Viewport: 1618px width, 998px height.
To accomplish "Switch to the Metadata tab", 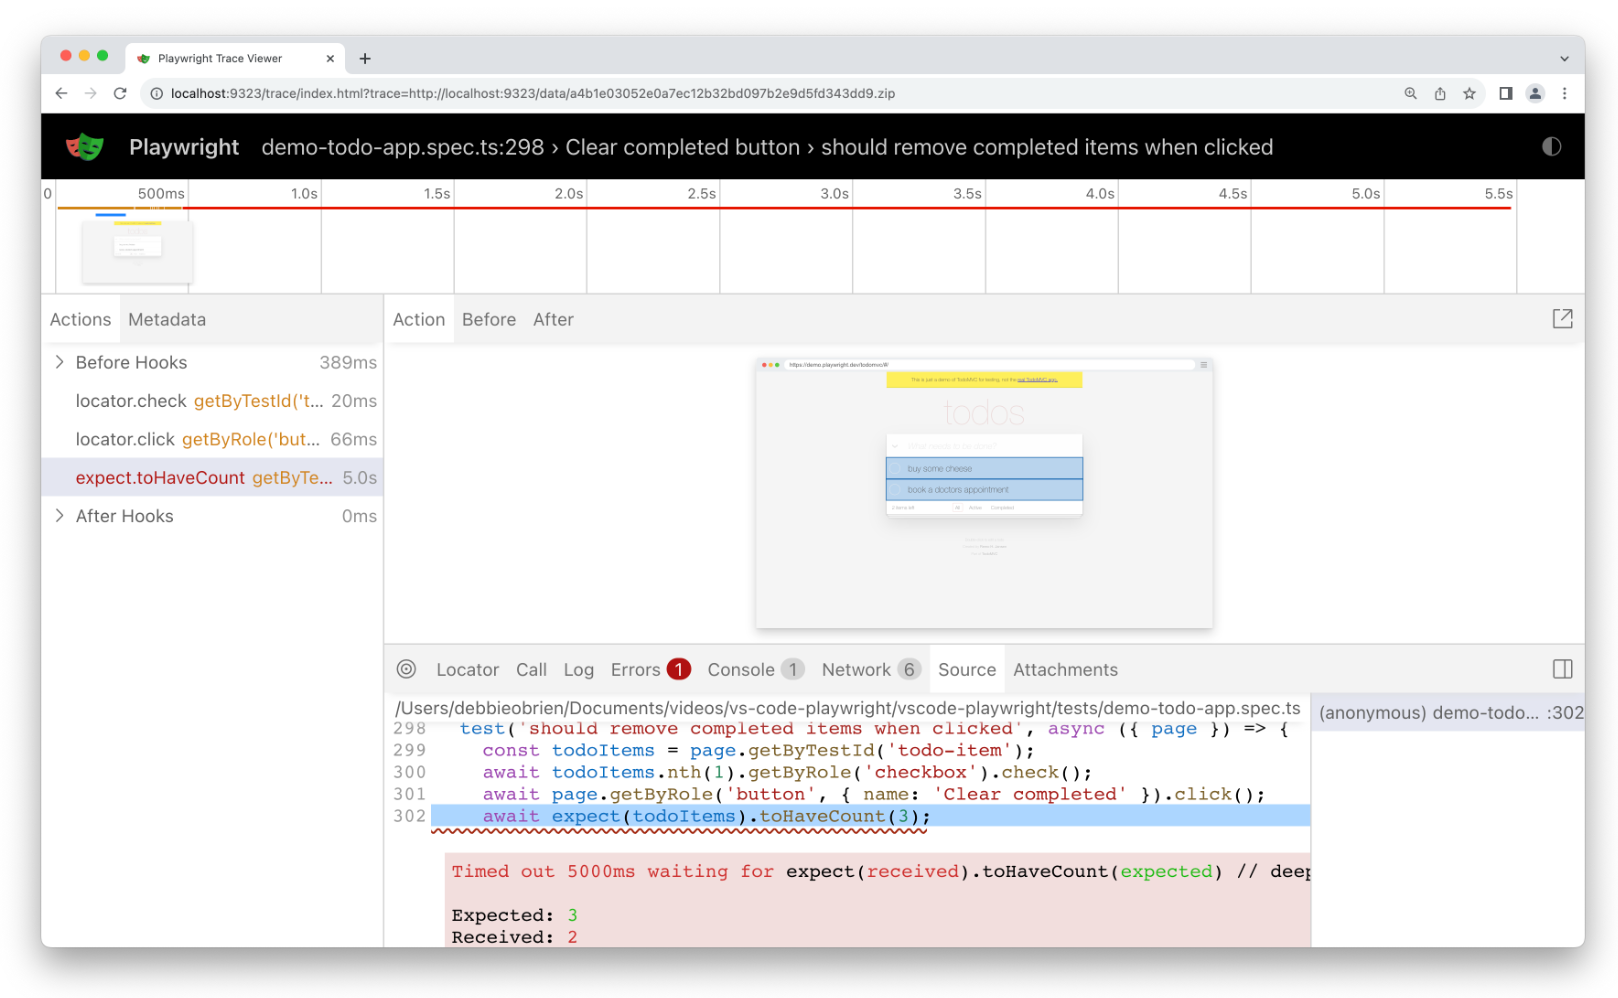I will (x=167, y=319).
